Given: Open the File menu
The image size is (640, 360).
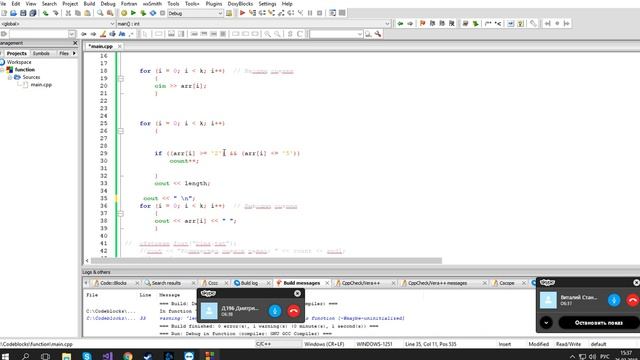Looking at the screenshot, I should (x=3, y=4).
